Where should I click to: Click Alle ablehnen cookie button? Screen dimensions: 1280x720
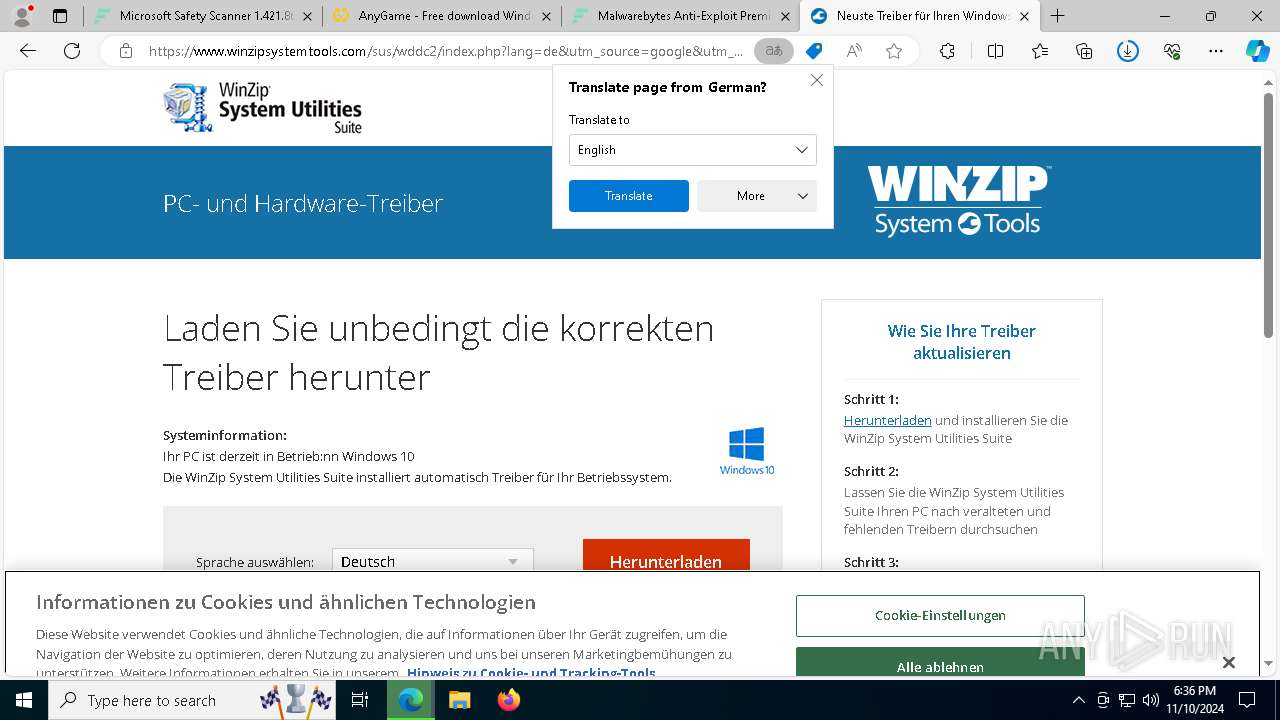click(940, 662)
